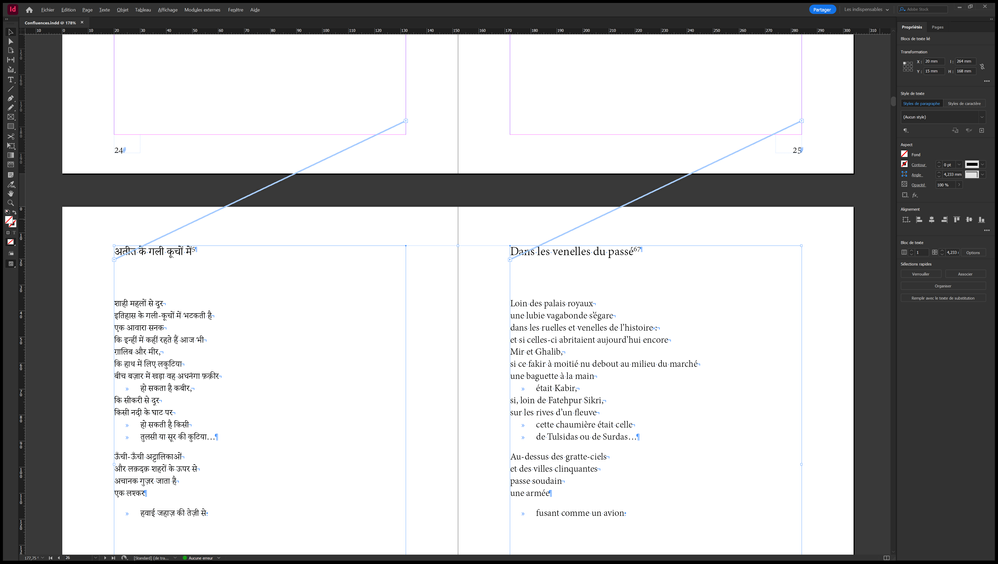Screen dimensions: 998x564
Task: Select the Zoom tool
Action: pyautogui.click(x=11, y=203)
